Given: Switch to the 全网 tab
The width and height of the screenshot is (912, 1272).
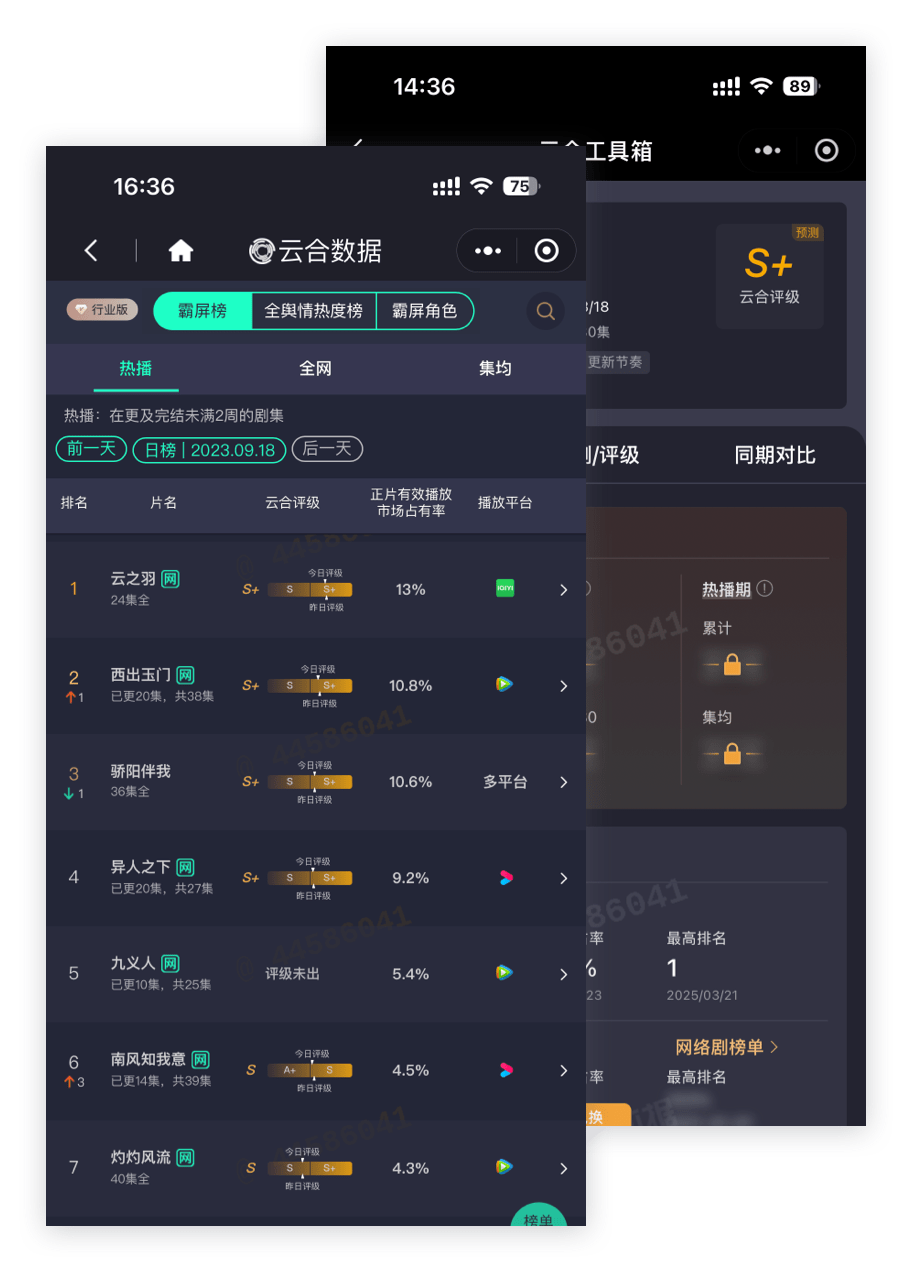Looking at the screenshot, I should pos(315,368).
